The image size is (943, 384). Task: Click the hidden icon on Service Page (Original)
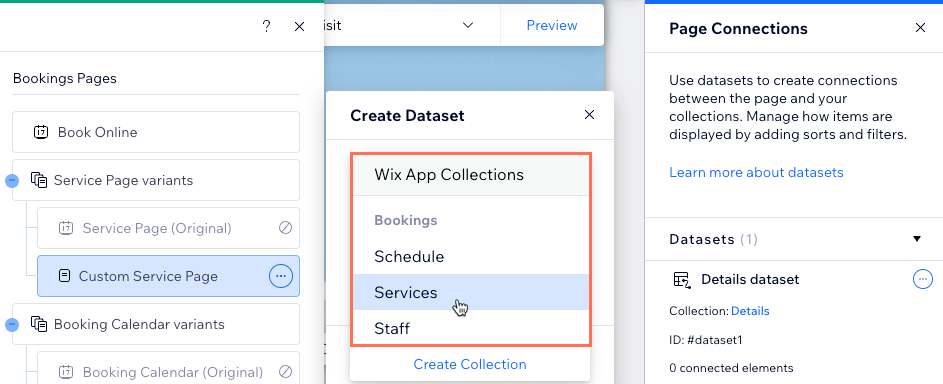coord(286,228)
